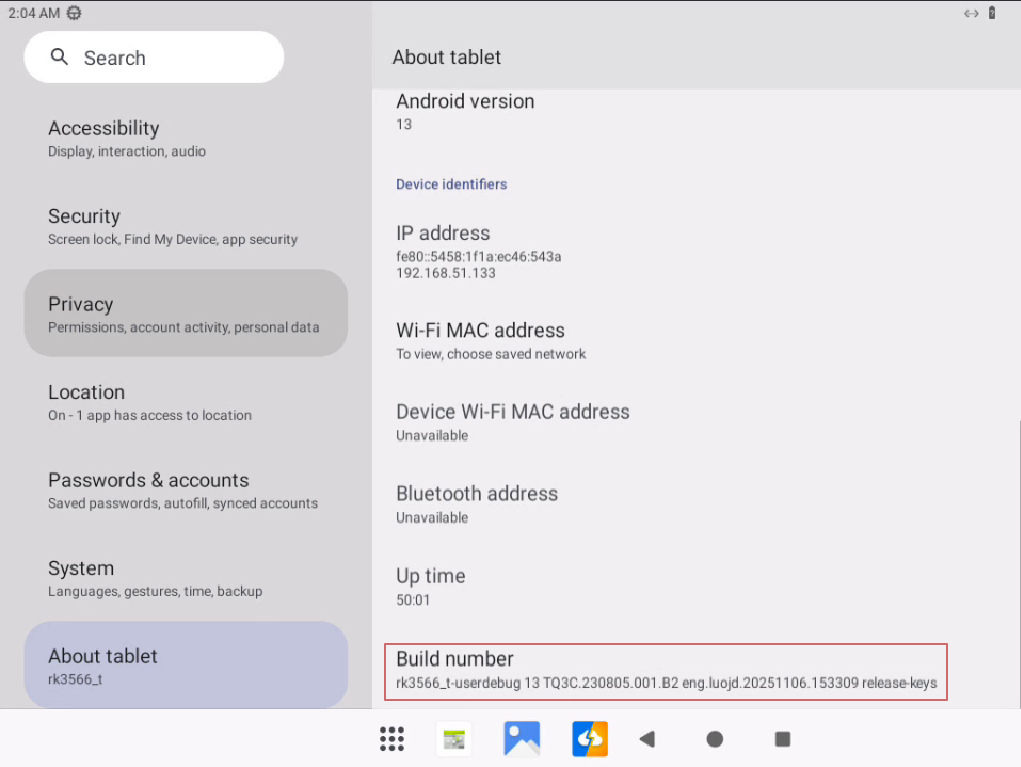Launch the blue-orange cloud lightning app
Image resolution: width=1021 pixels, height=767 pixels.
click(x=590, y=739)
